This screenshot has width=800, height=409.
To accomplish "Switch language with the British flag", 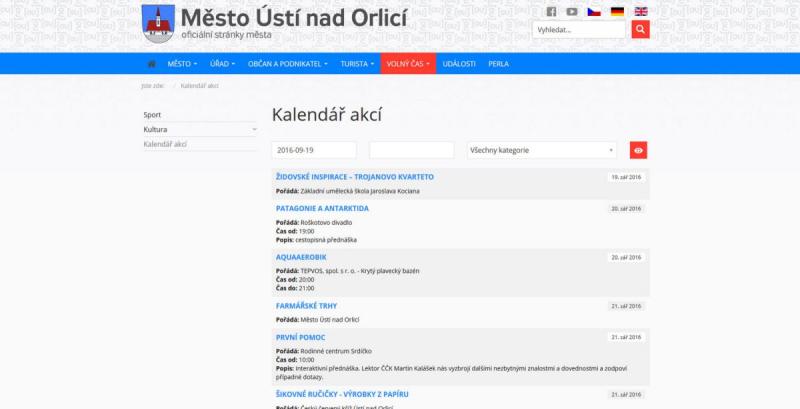I will (x=641, y=12).
